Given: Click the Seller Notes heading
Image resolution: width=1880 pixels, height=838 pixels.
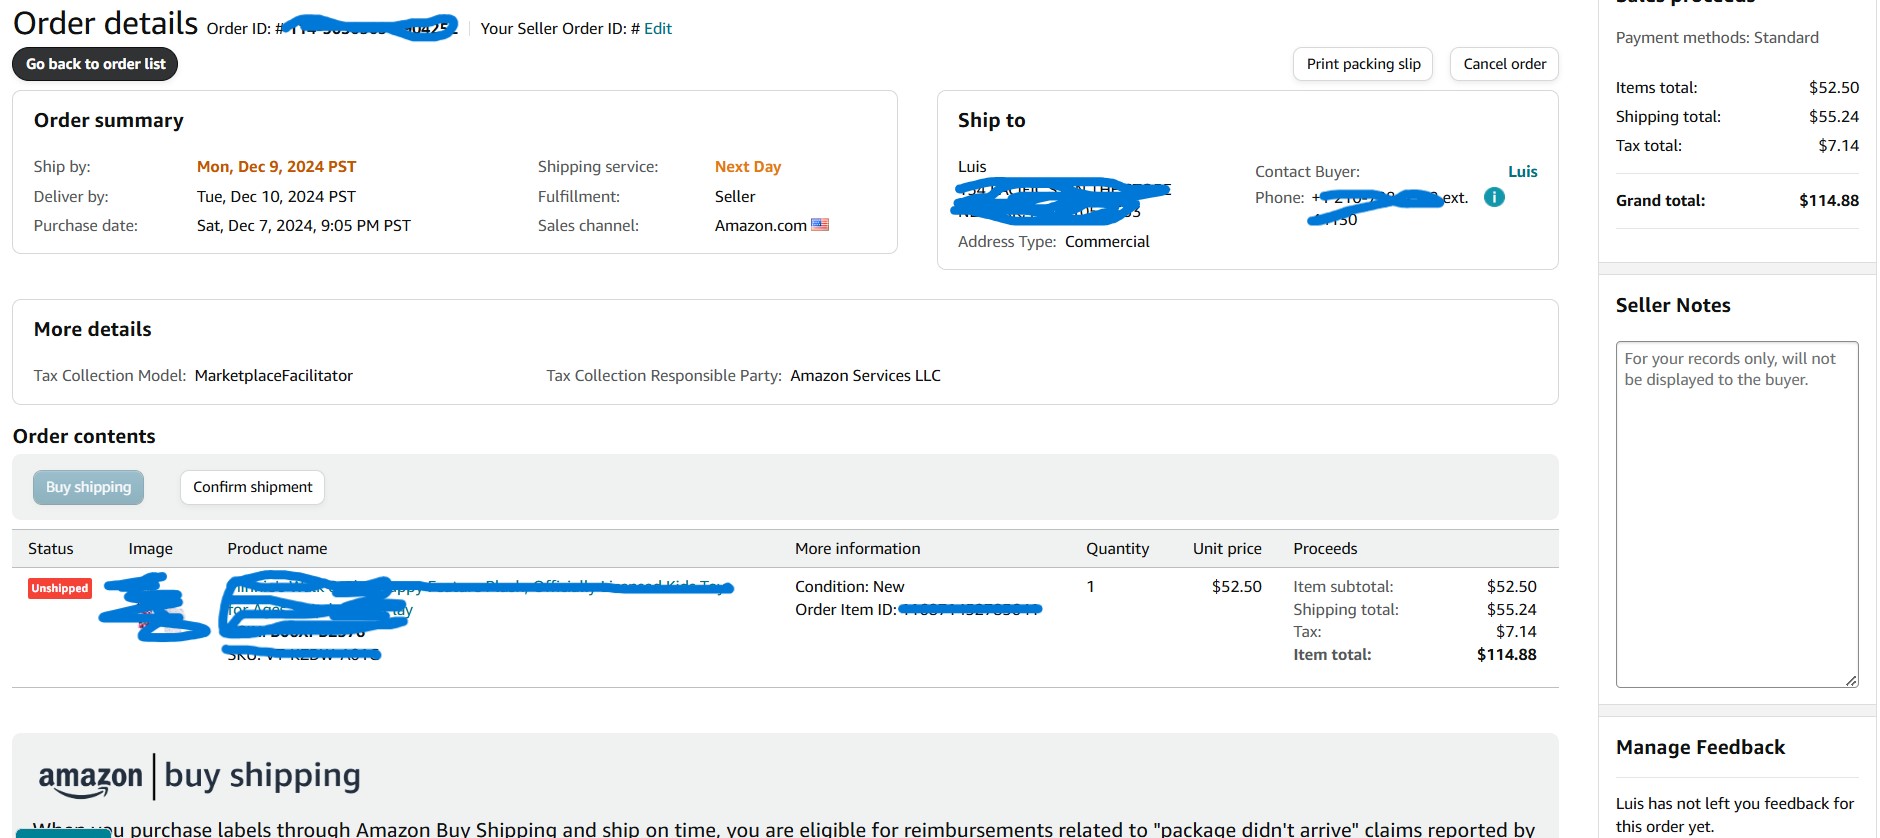Looking at the screenshot, I should 1673,306.
